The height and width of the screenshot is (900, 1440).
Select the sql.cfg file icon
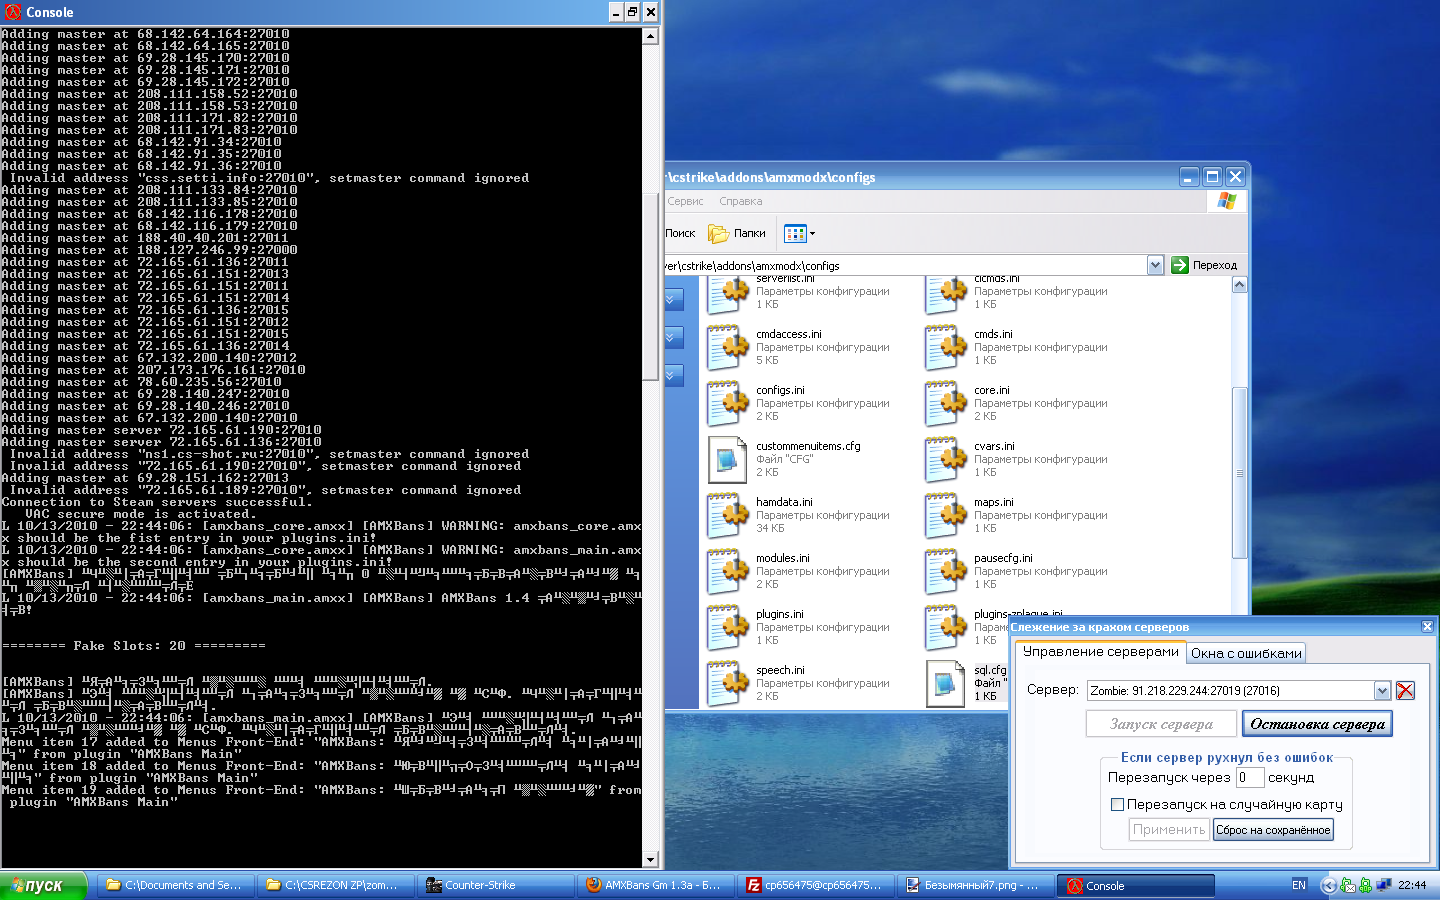click(947, 684)
